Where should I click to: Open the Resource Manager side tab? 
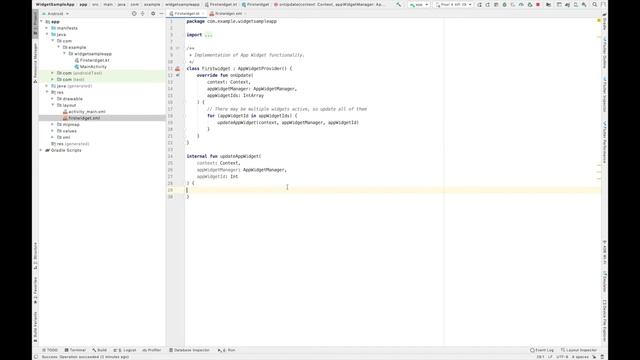tap(35, 63)
